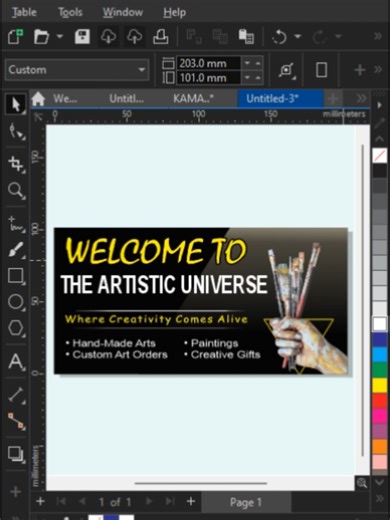Viewport: 390px width, 520px height.
Task: Expand the Undo history dropdown
Action: (x=298, y=36)
